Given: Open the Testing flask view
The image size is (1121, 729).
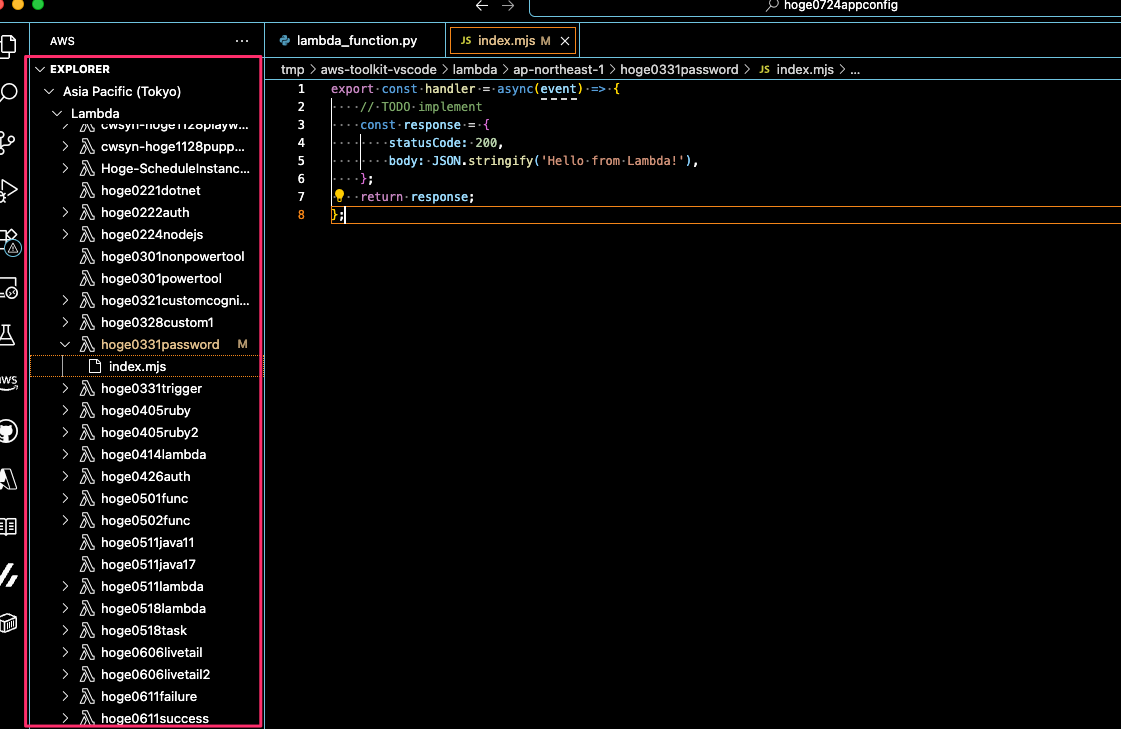Looking at the screenshot, I should point(8,335).
